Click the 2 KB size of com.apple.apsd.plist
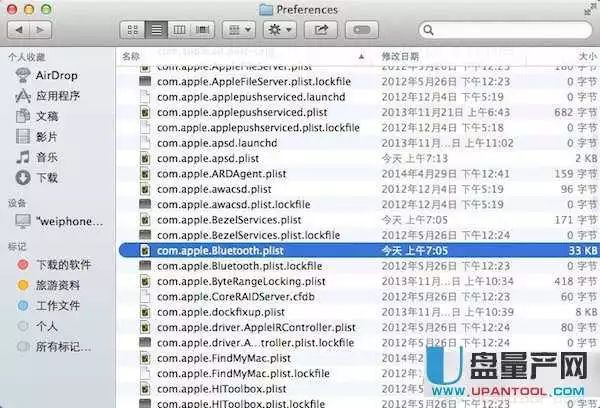This screenshot has width=600, height=408. [x=586, y=158]
